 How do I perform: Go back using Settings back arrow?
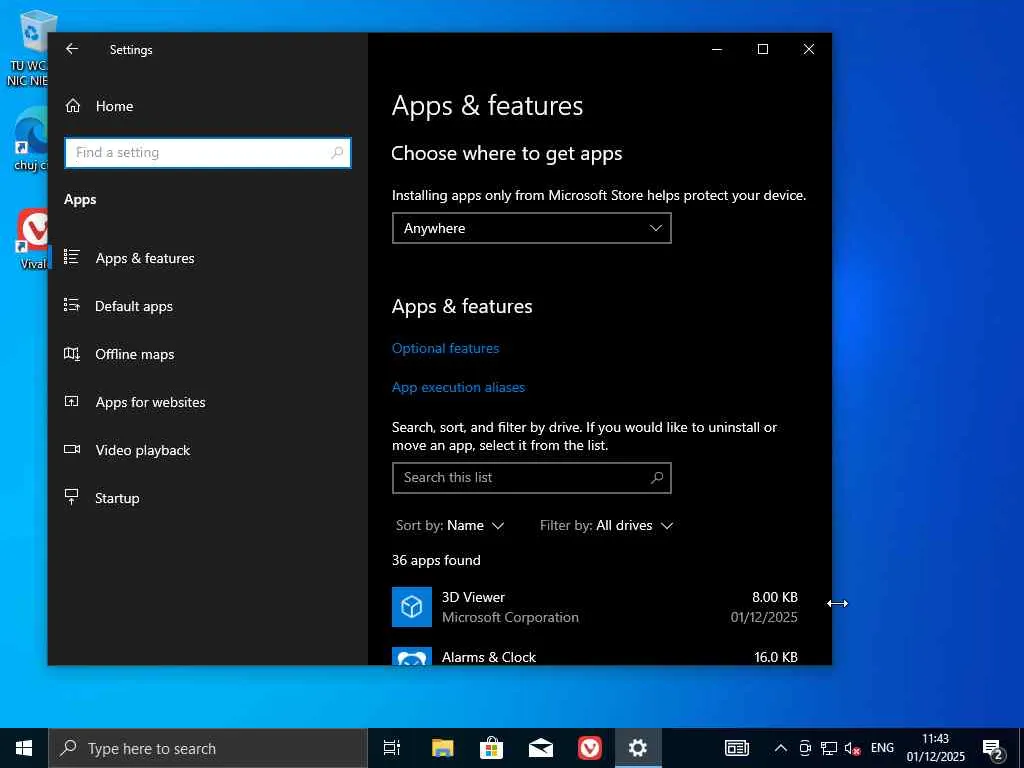click(x=72, y=49)
